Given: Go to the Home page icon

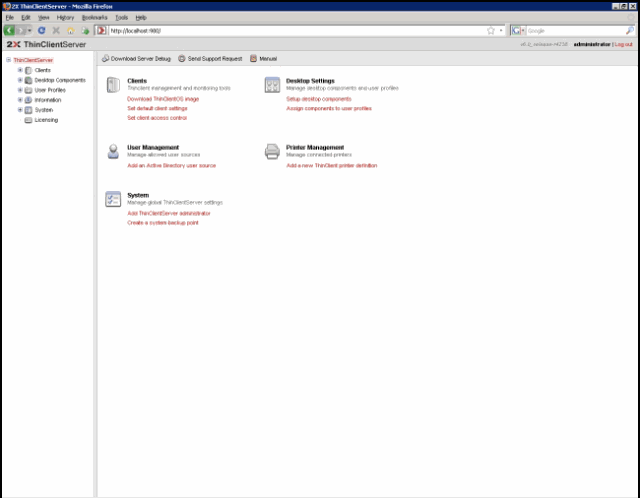Looking at the screenshot, I should point(71,31).
